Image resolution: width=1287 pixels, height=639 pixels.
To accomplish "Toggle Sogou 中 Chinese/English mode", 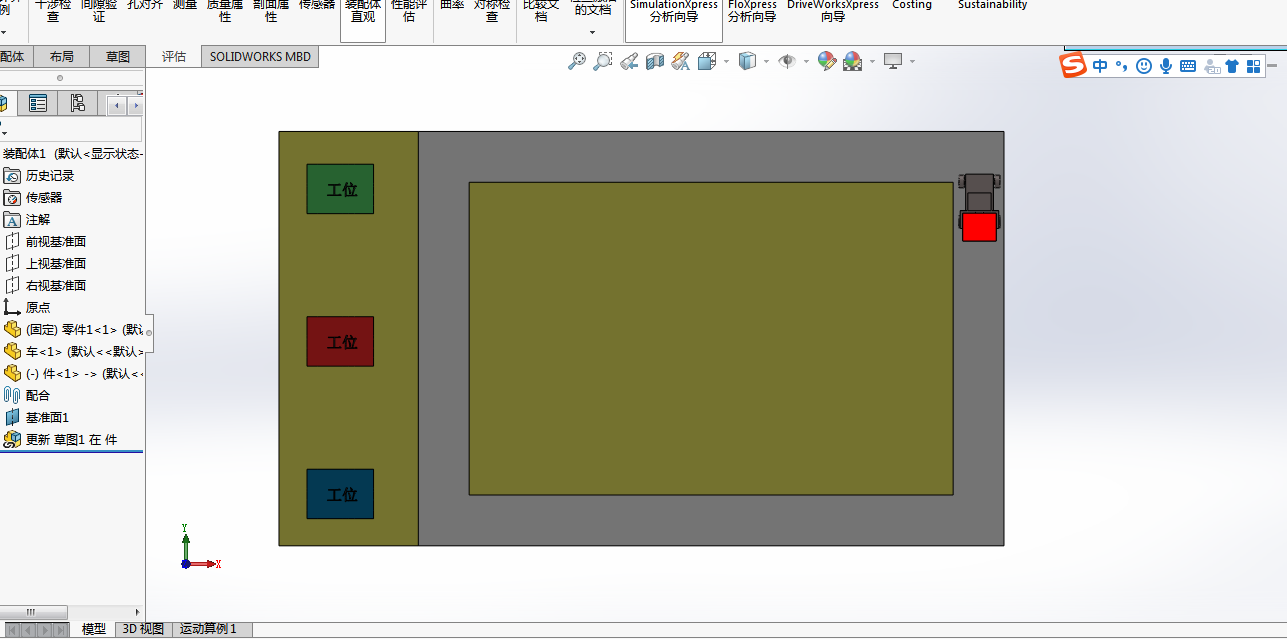I will 1100,66.
